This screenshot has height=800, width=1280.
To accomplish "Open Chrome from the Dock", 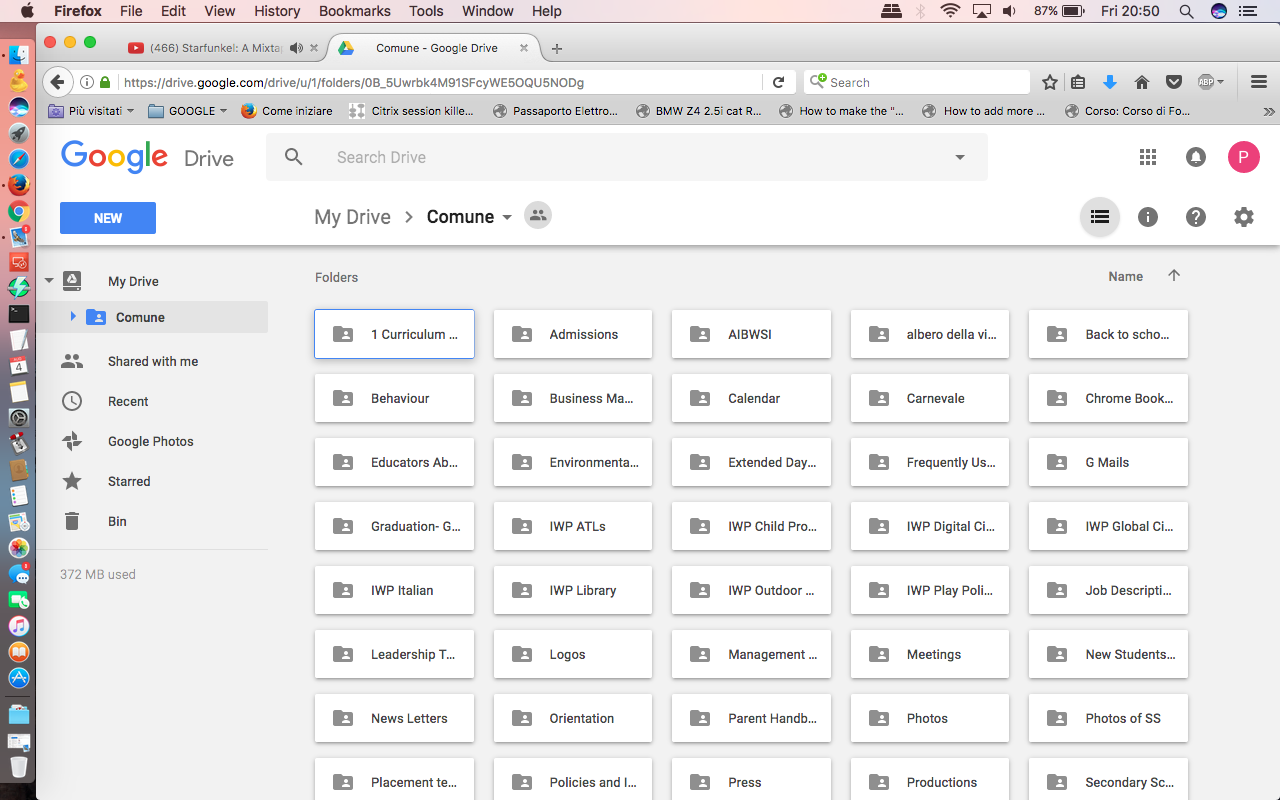I will point(18,211).
